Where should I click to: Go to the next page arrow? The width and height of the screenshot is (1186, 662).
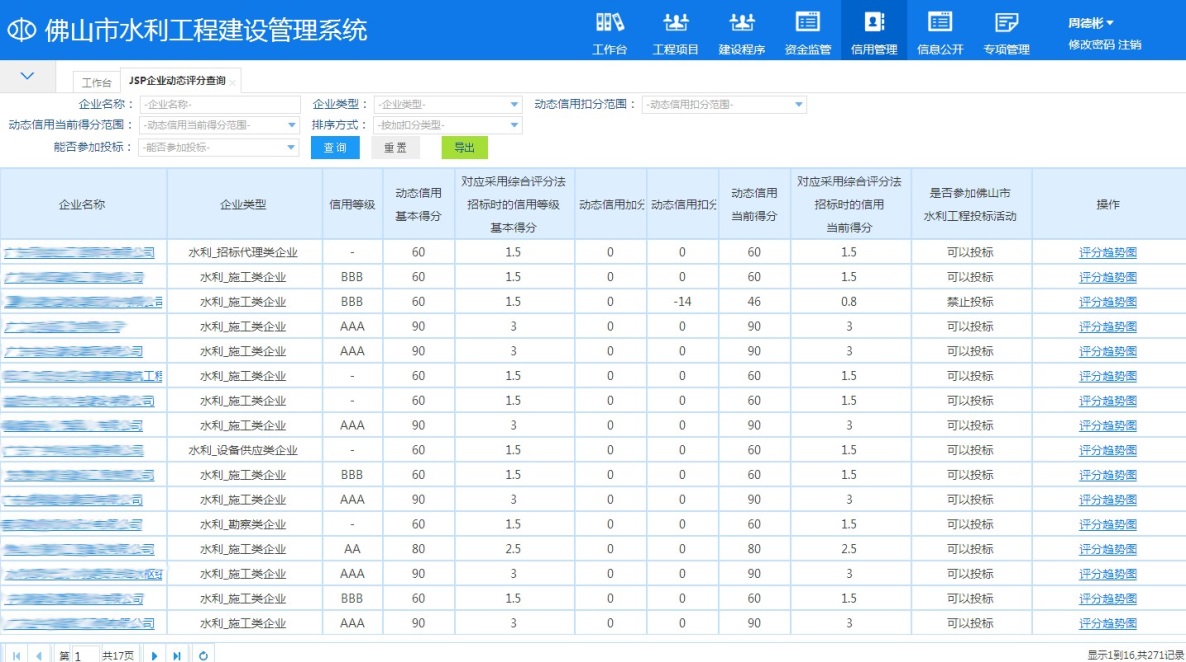(x=155, y=655)
